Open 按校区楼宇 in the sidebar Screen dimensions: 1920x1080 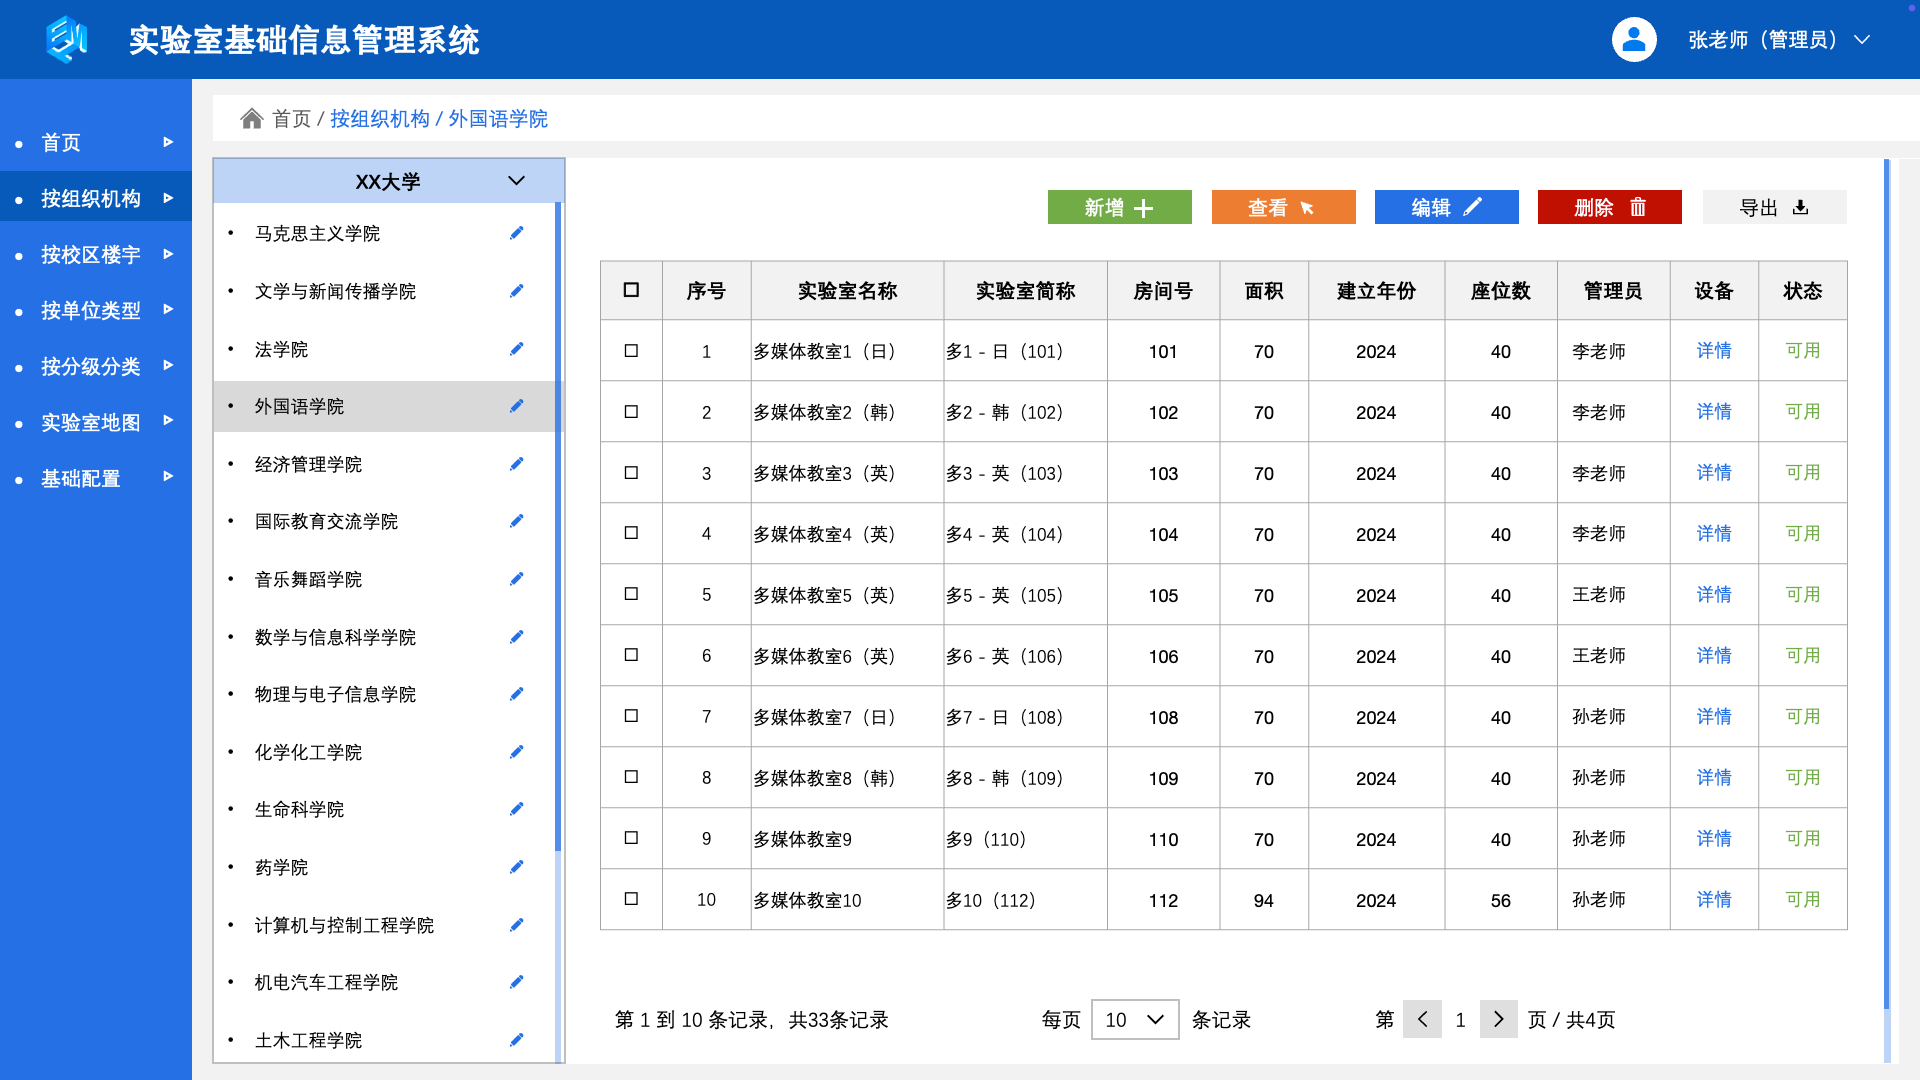pyautogui.click(x=90, y=255)
